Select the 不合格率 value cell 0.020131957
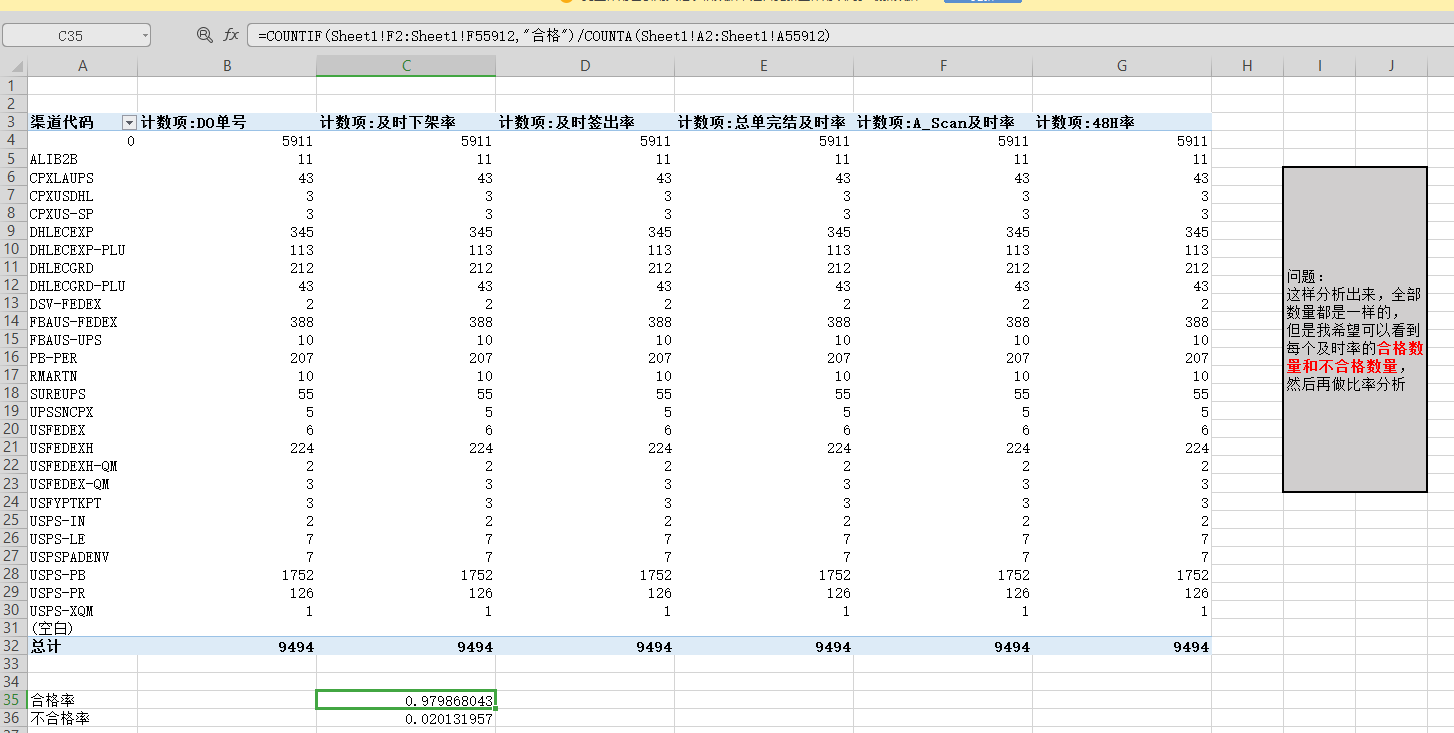Viewport: 1454px width, 733px height. (x=406, y=719)
